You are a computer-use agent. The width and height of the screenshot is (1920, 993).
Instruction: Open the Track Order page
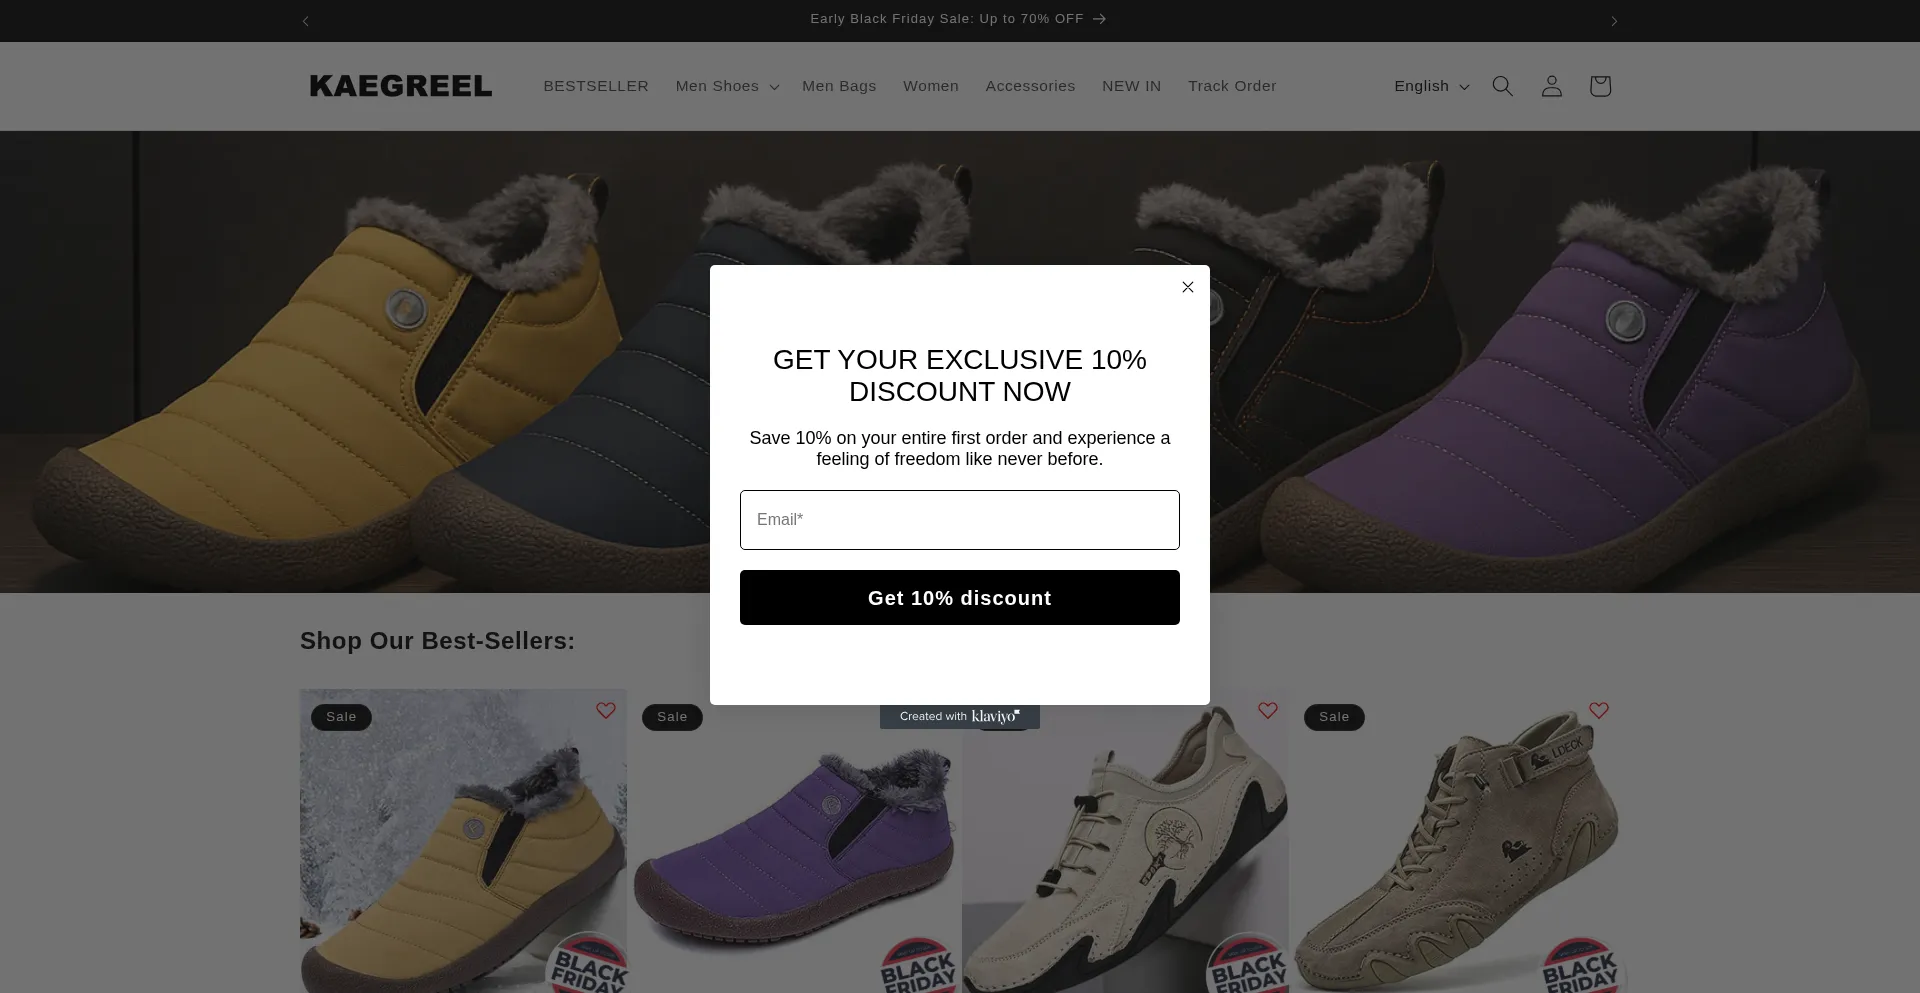coord(1232,86)
